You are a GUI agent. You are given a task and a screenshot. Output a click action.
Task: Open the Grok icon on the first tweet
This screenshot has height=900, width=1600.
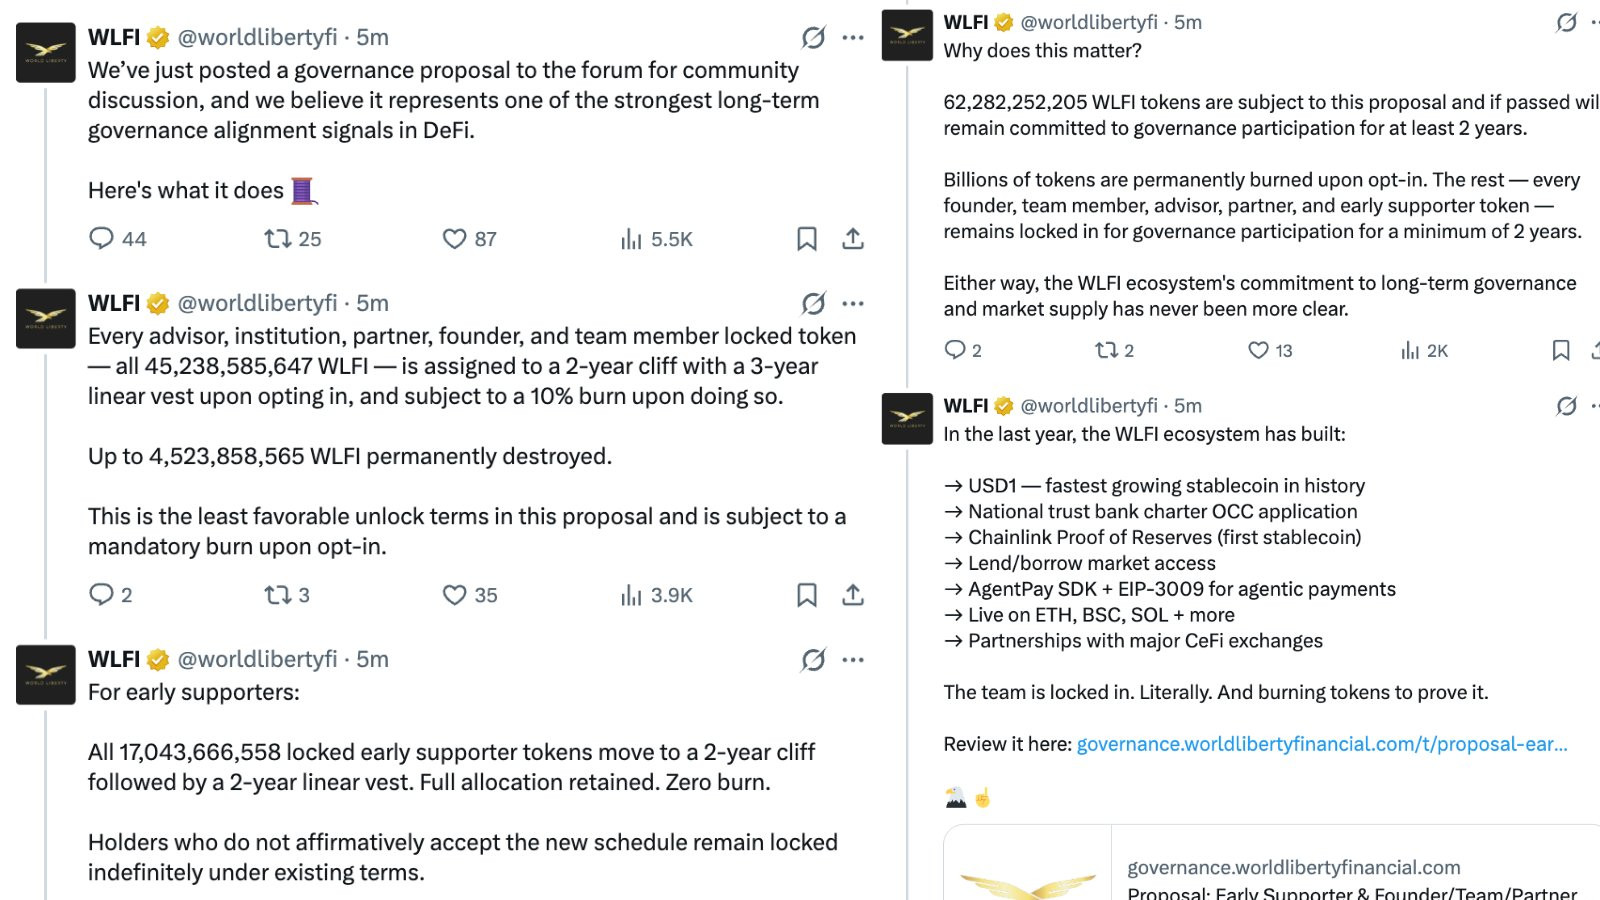point(813,38)
